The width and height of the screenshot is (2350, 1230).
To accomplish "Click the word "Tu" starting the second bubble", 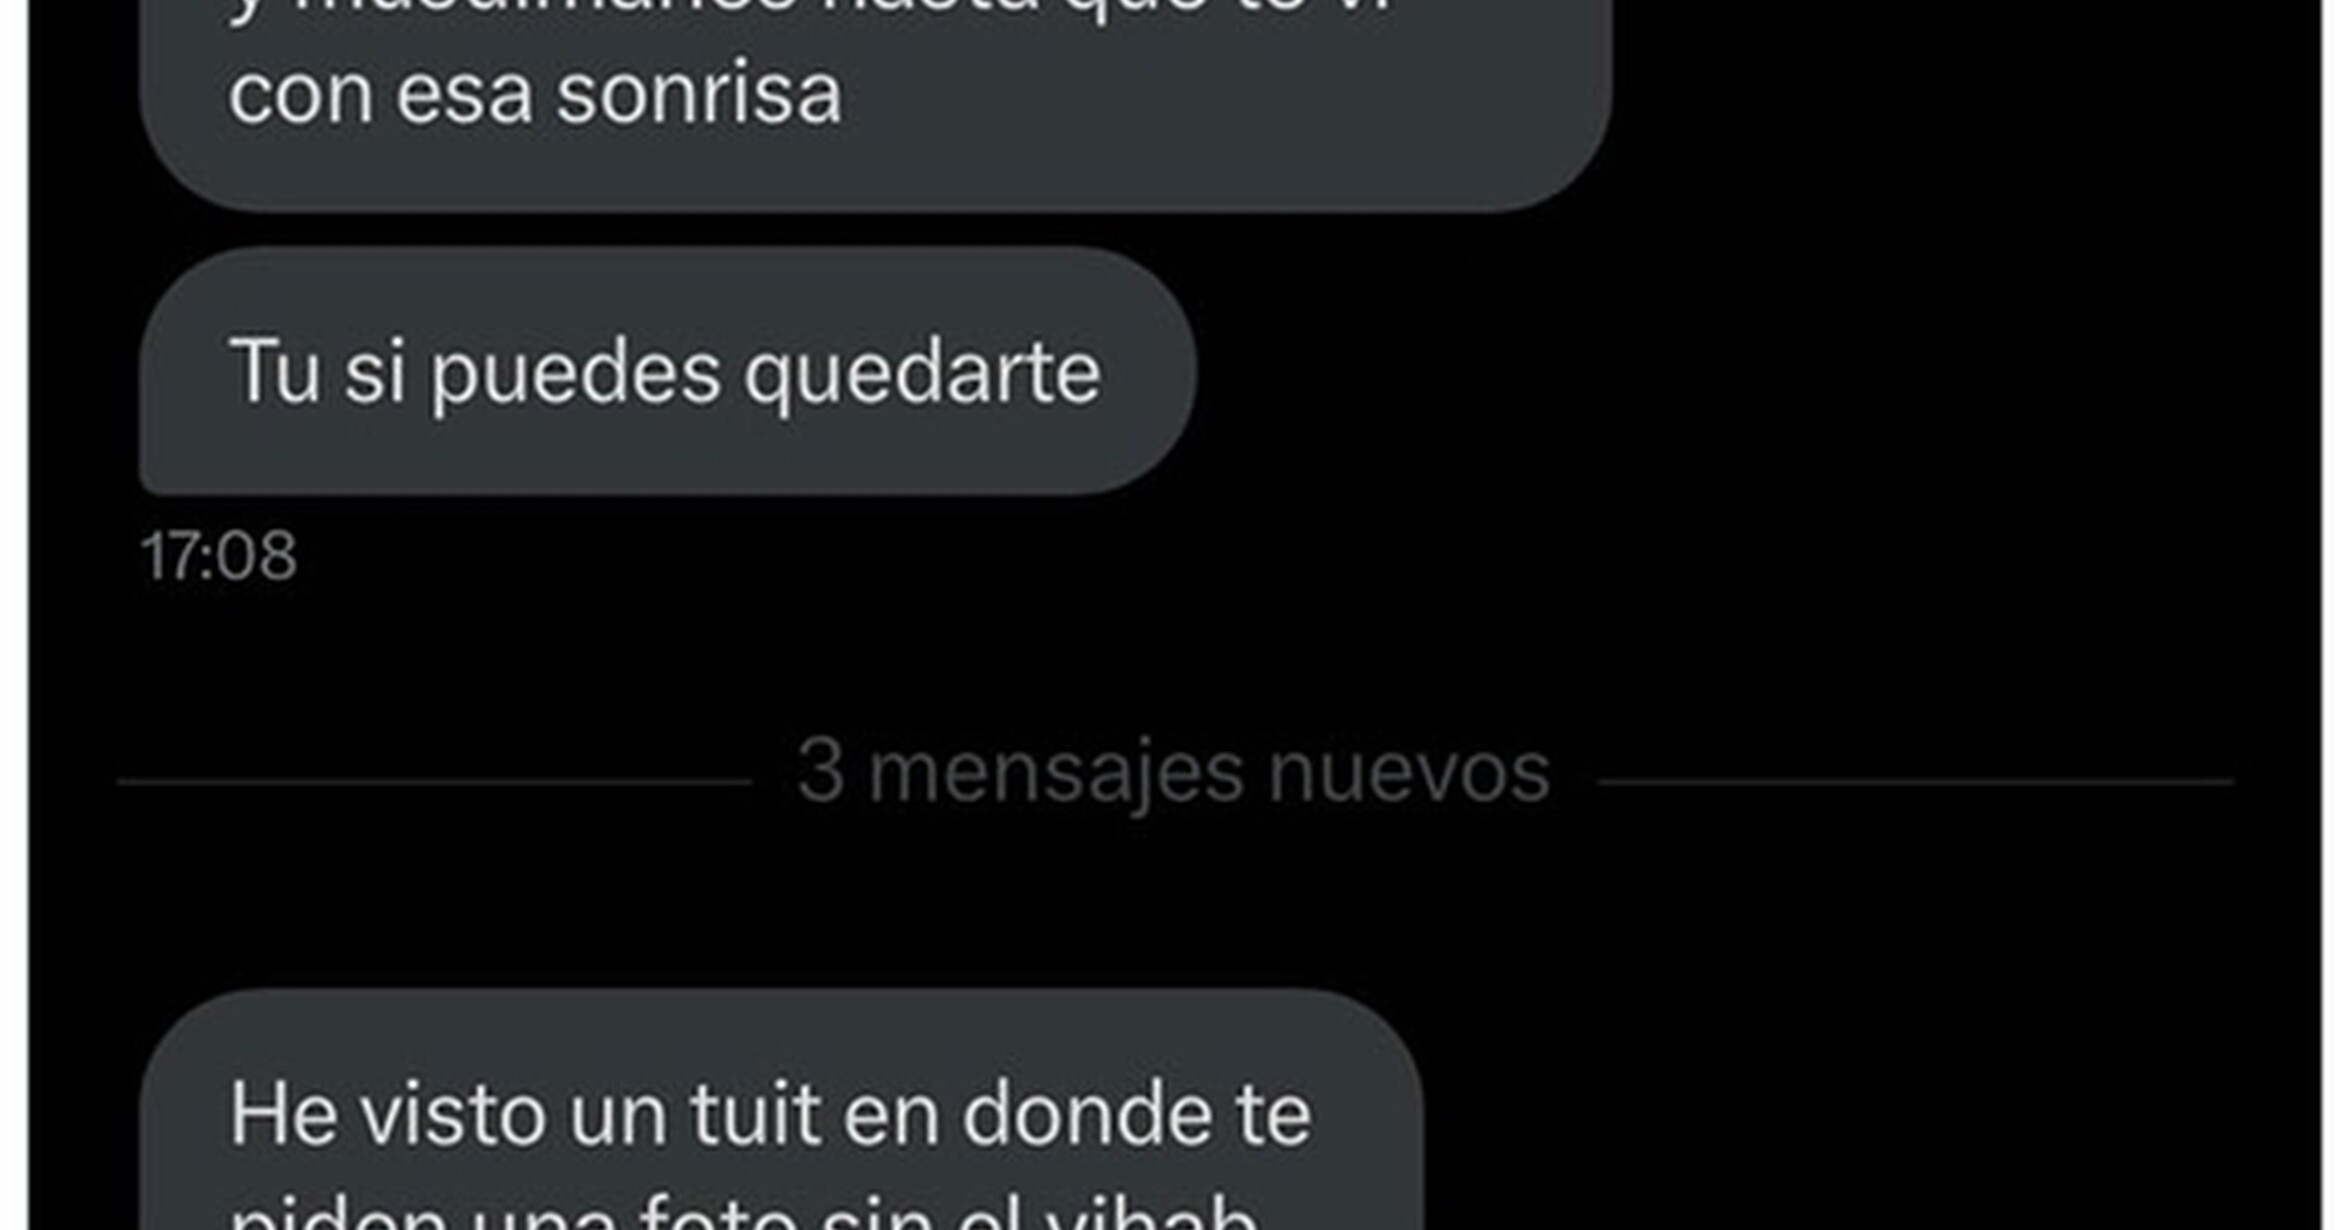I will [275, 370].
